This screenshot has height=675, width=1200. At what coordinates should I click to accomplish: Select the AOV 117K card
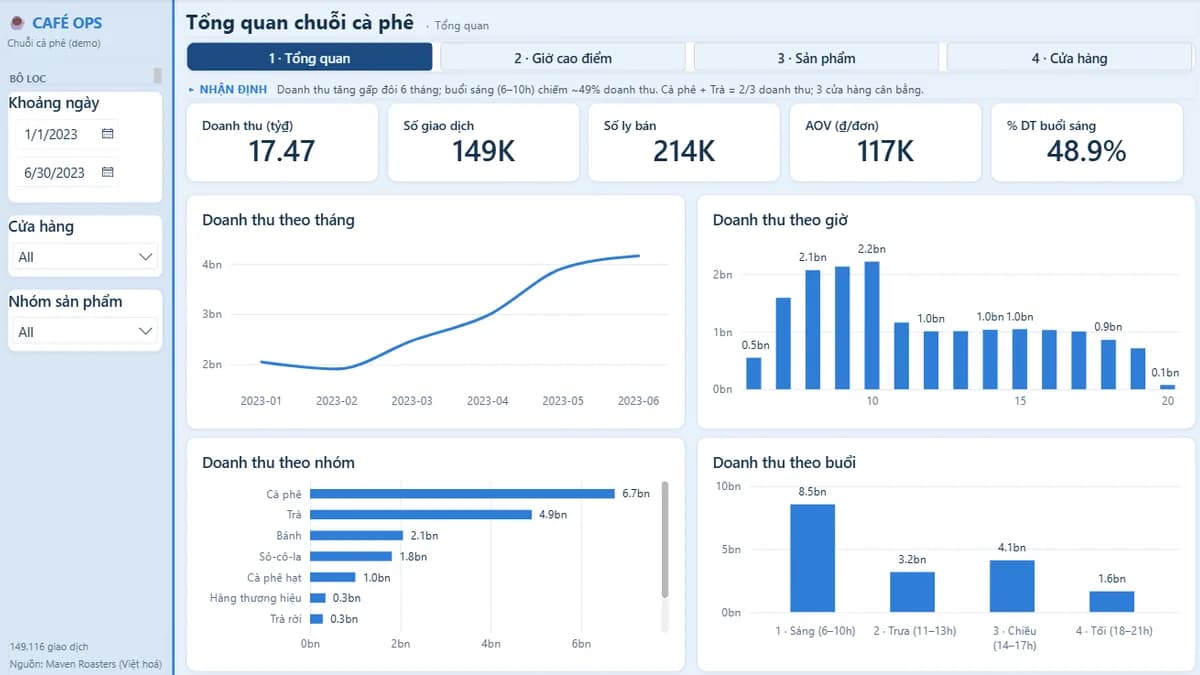(x=885, y=142)
